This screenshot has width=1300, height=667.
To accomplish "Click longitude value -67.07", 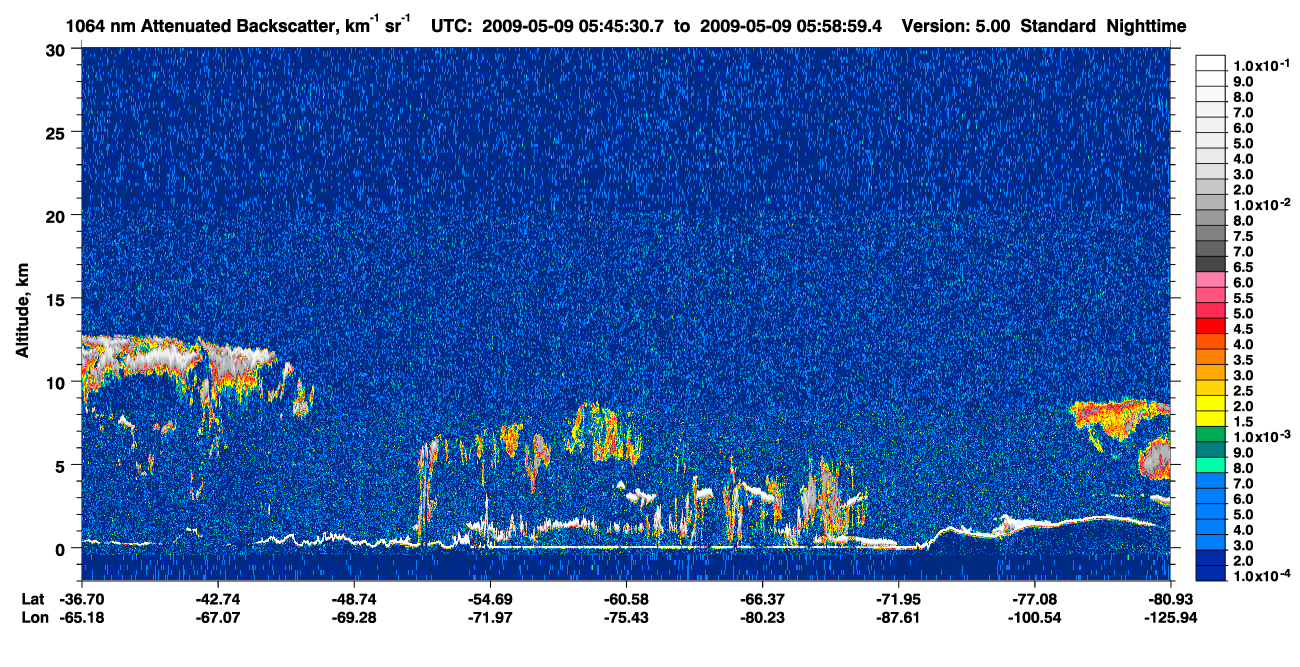I will pos(217,617).
